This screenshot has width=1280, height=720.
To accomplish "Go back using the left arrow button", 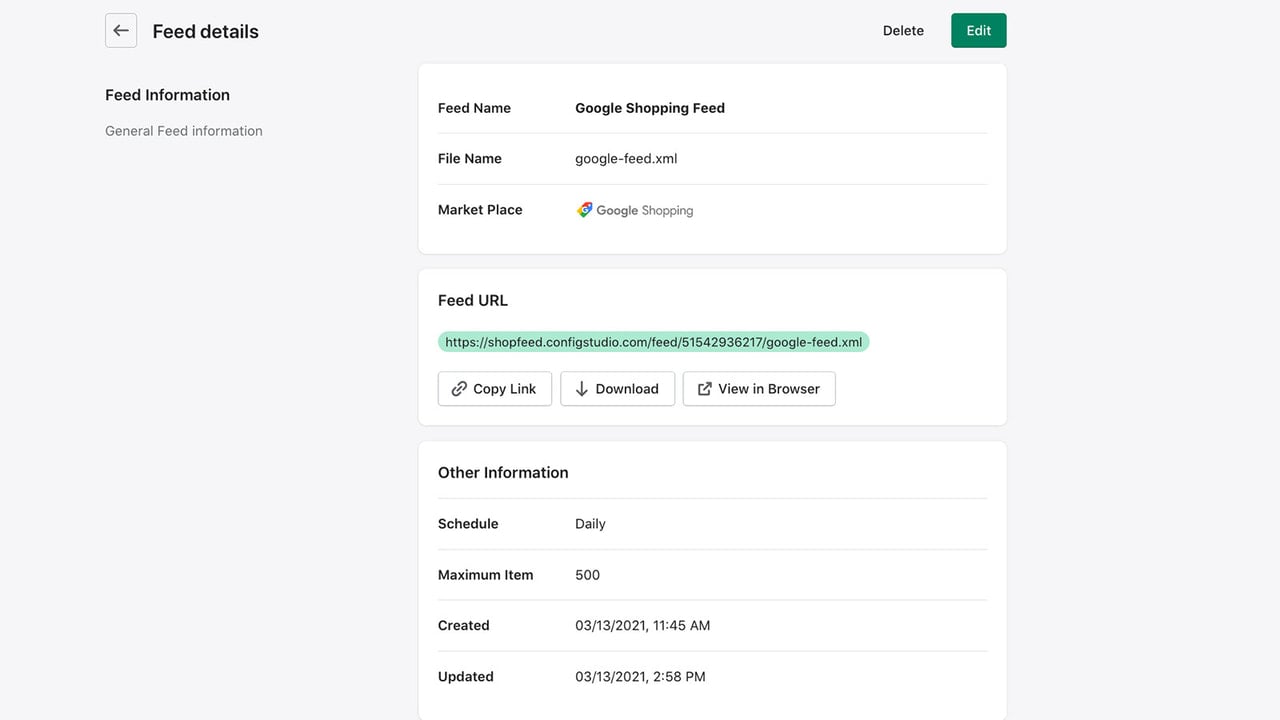I will (x=121, y=31).
